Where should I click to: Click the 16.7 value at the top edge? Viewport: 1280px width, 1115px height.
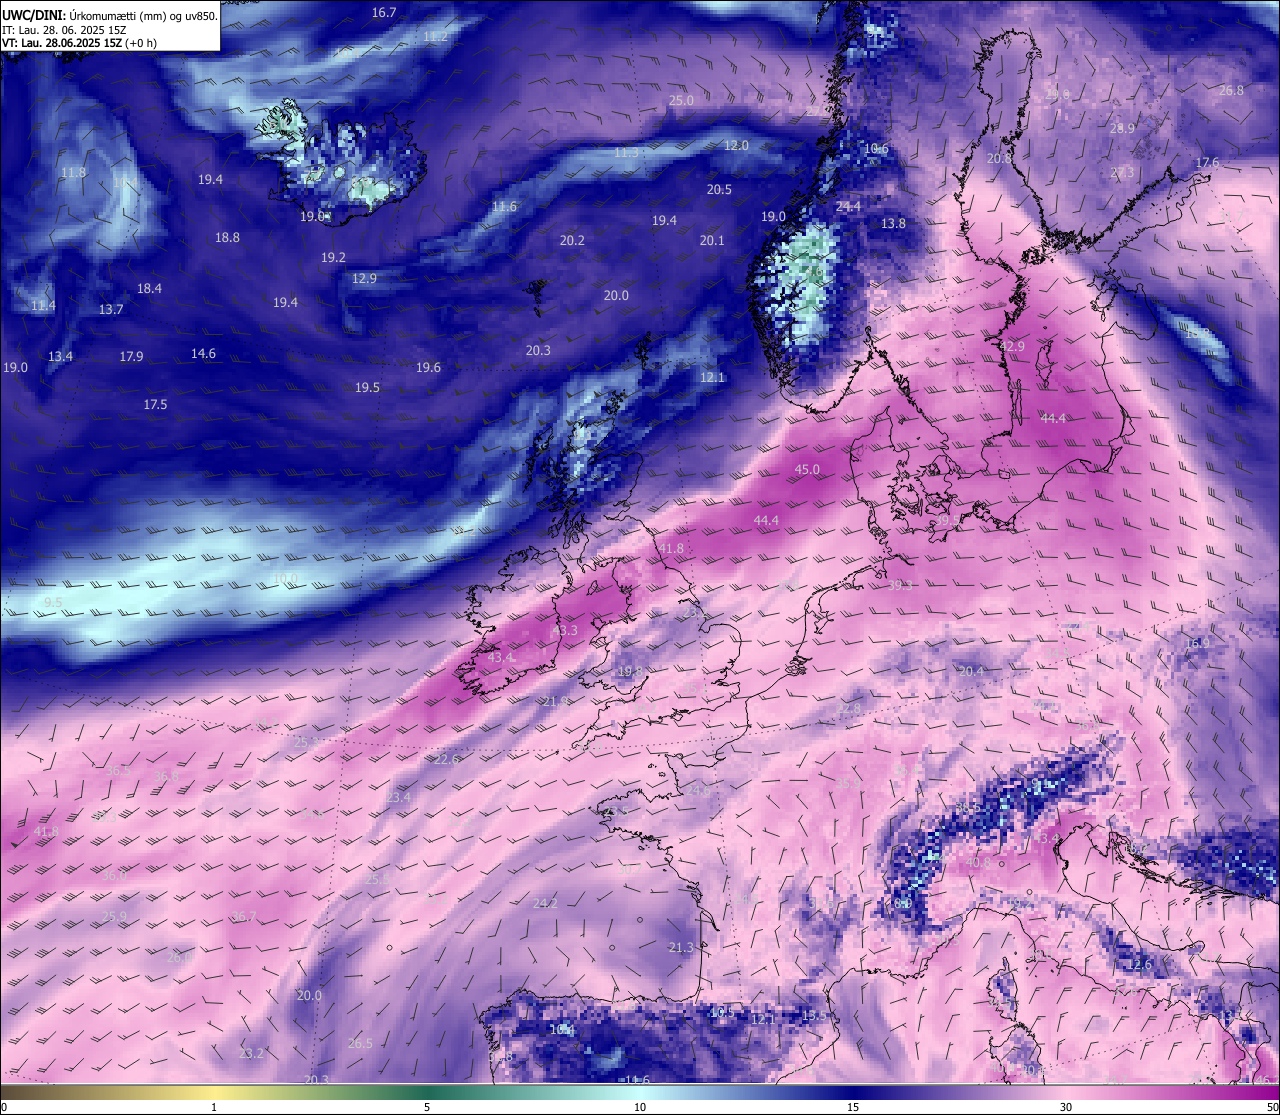(384, 12)
